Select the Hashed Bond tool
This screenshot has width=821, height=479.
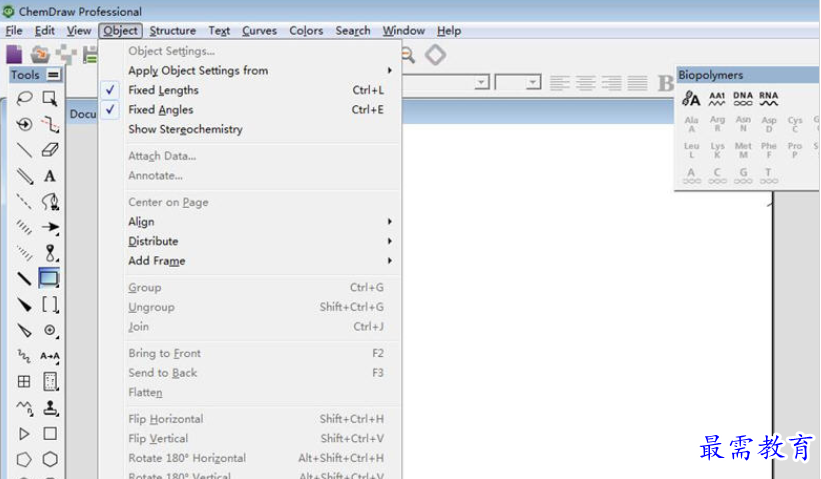point(24,227)
